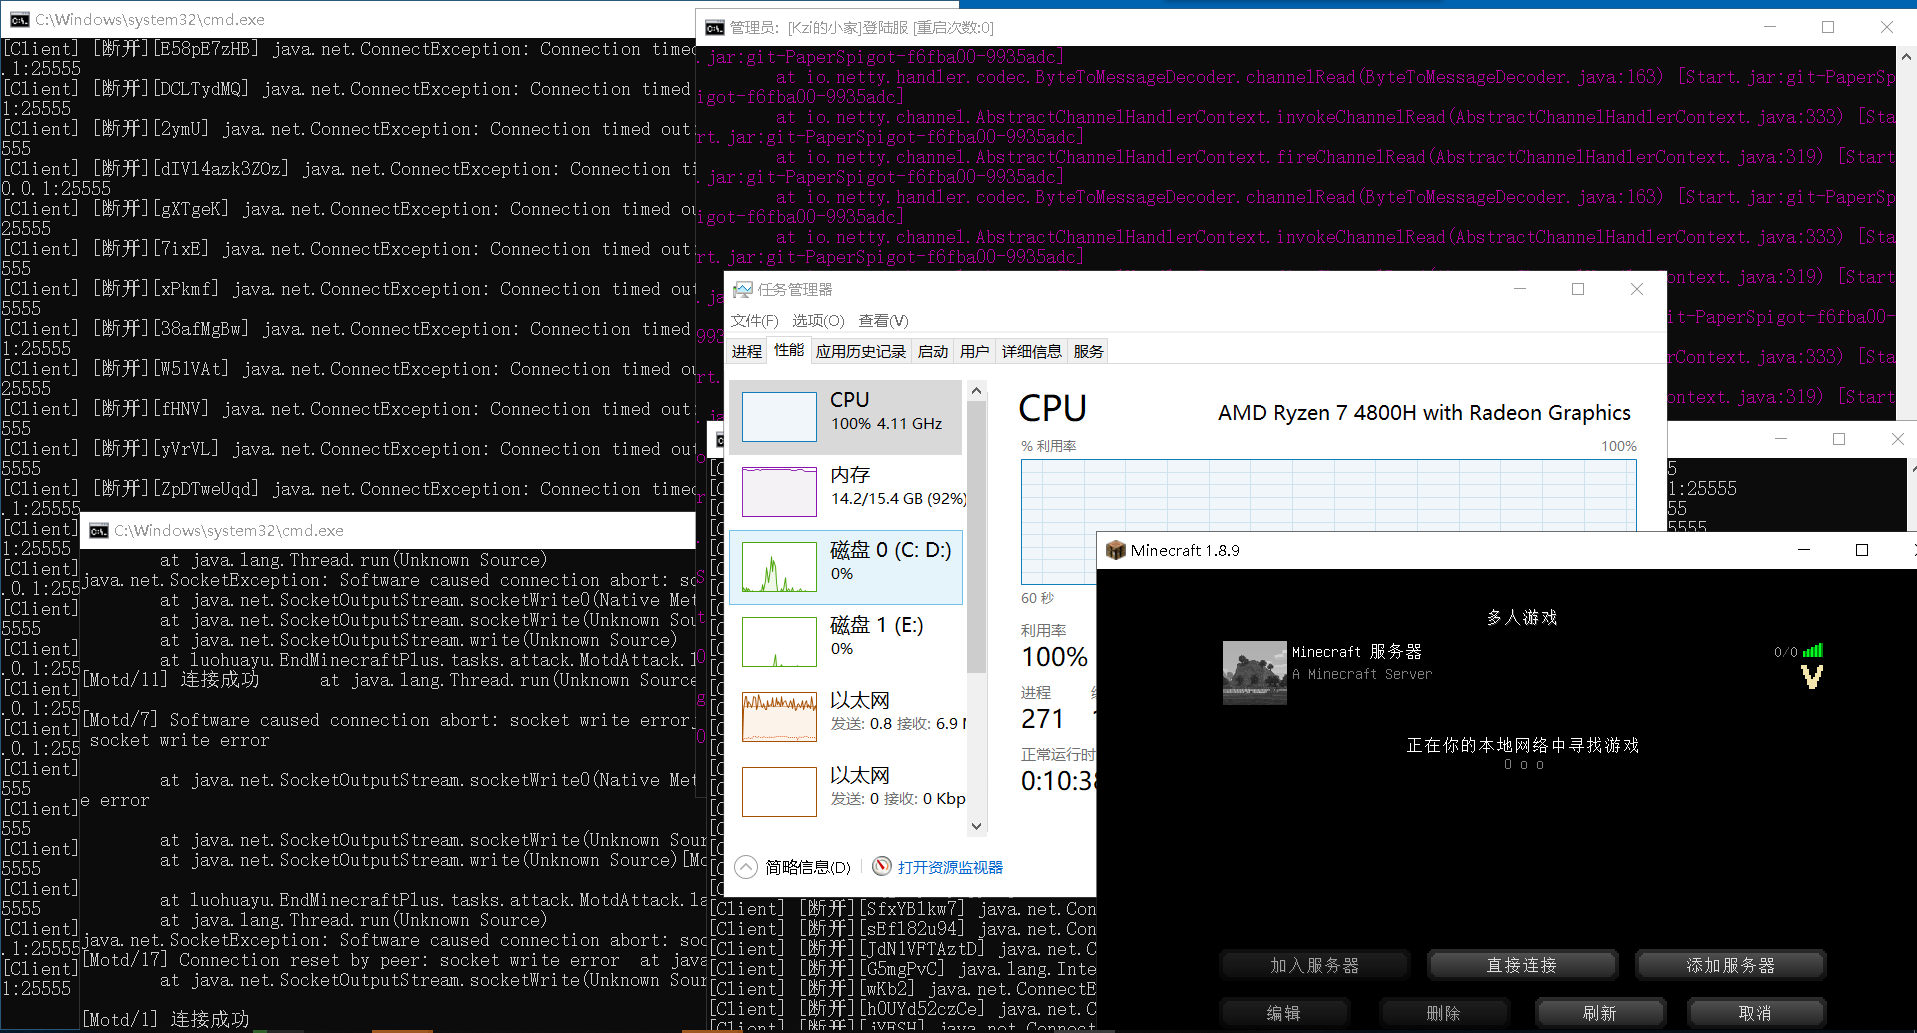
Task: Click scroll-down arrow of Task Manager resource list
Action: pos(977,826)
